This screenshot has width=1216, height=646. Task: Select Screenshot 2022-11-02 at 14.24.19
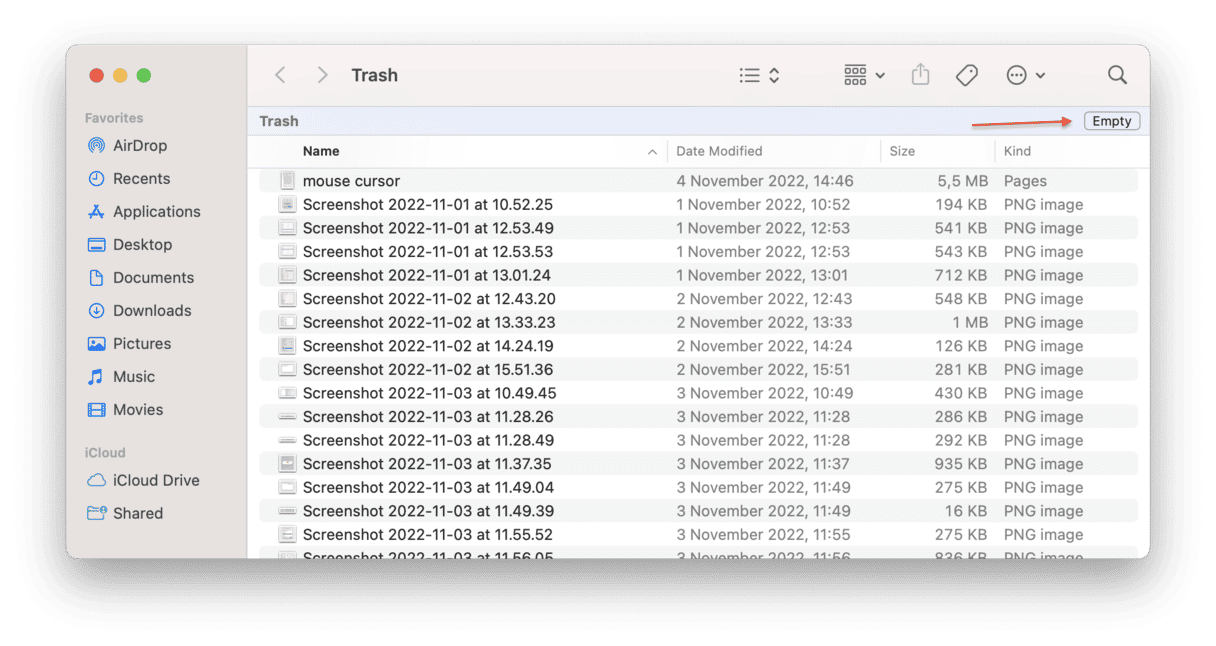click(x=428, y=346)
